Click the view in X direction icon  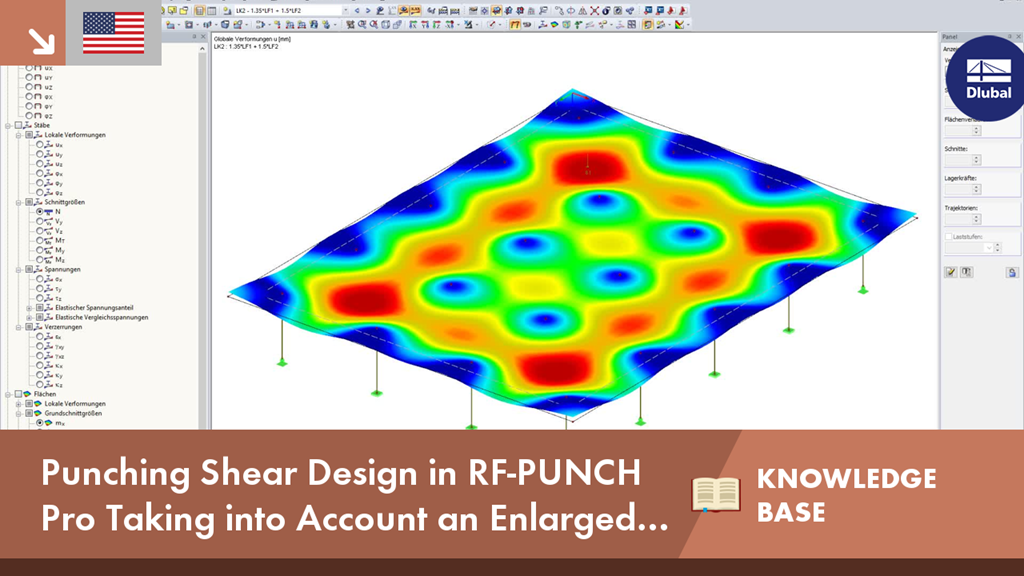(x=413, y=25)
